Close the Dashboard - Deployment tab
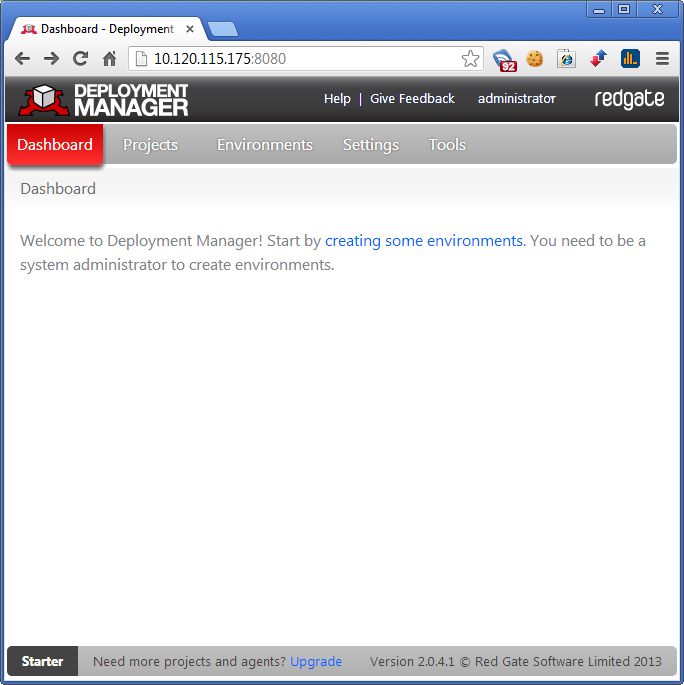684x685 pixels. click(x=190, y=29)
